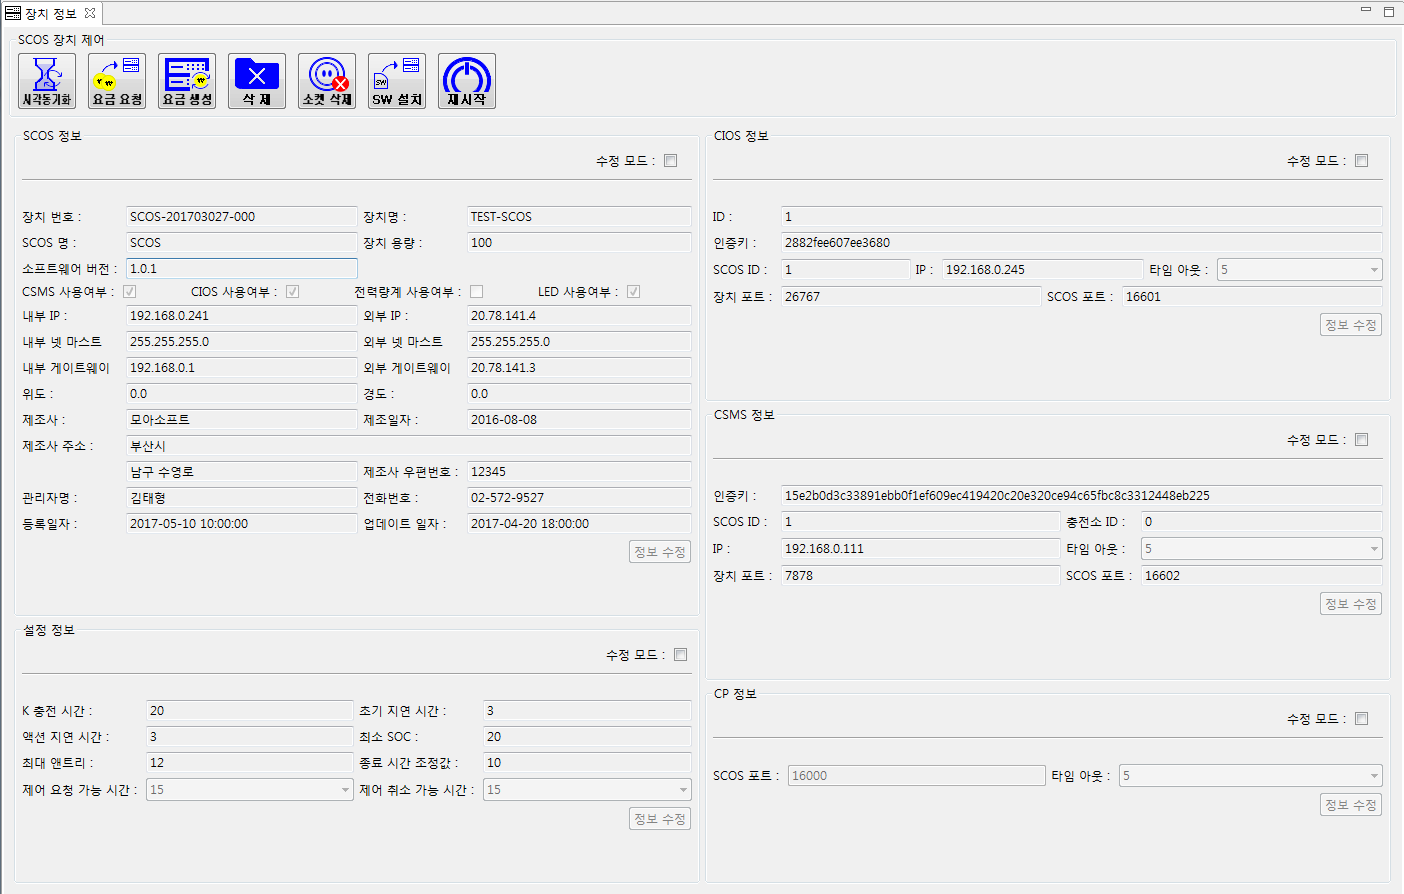
Task: Click the 재시작 restart power icon
Action: tap(467, 81)
